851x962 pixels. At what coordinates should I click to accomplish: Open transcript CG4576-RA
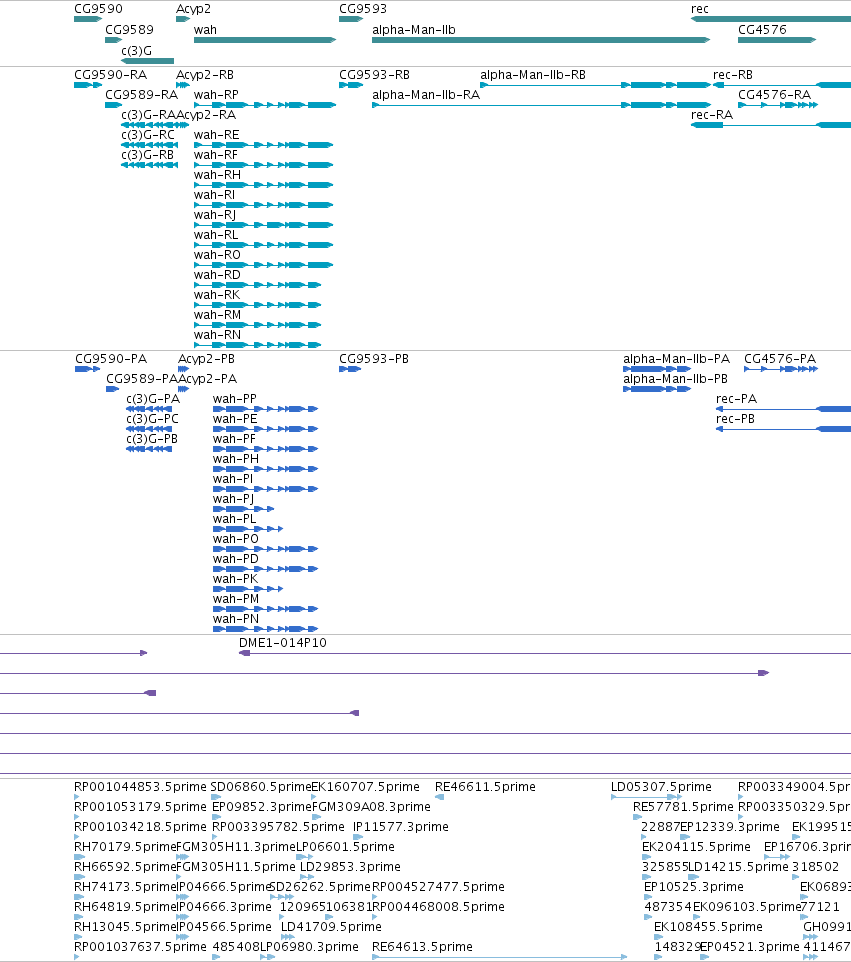[774, 95]
